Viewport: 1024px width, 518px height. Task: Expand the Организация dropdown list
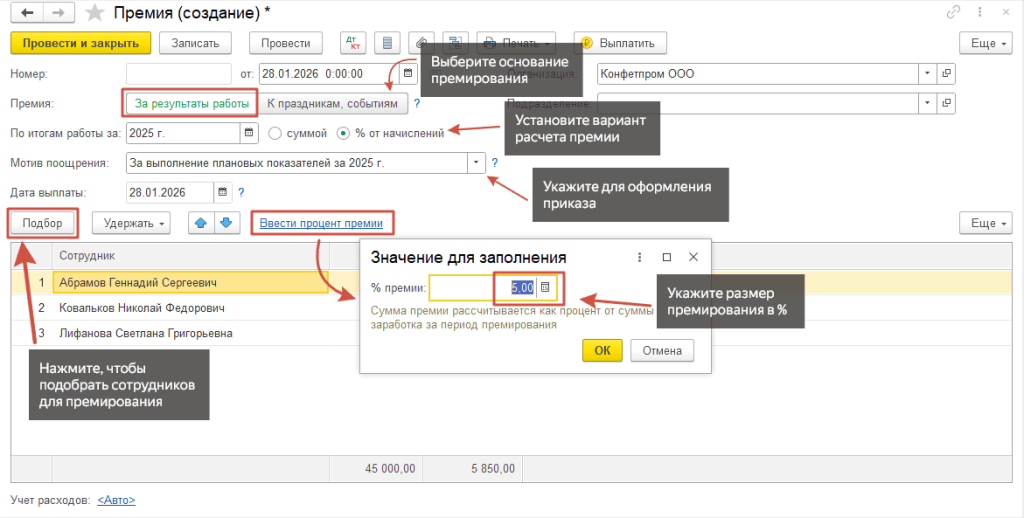pyautogui.click(x=928, y=74)
